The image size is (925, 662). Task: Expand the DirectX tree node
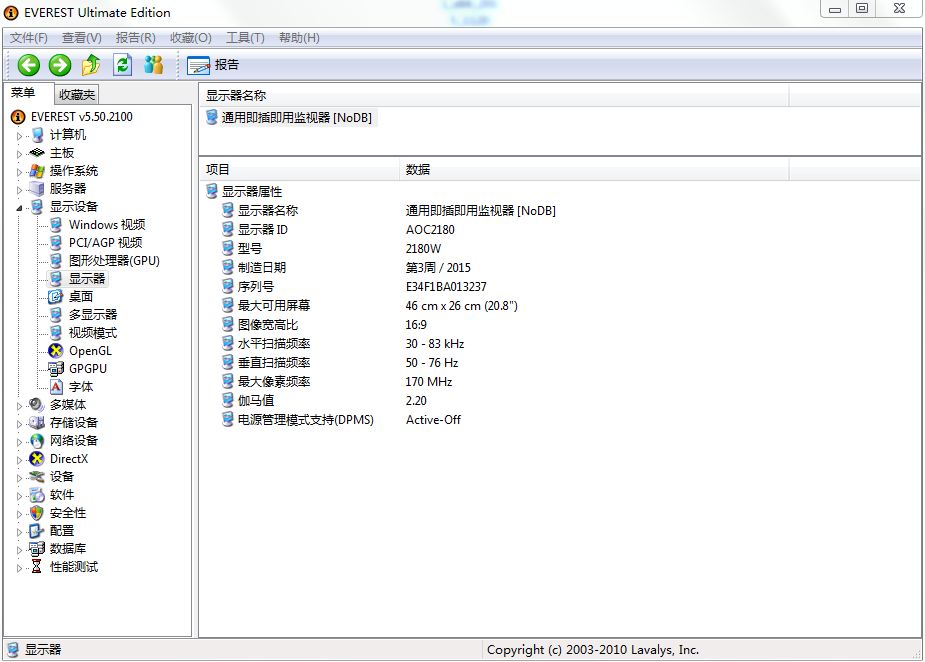pyautogui.click(x=19, y=460)
